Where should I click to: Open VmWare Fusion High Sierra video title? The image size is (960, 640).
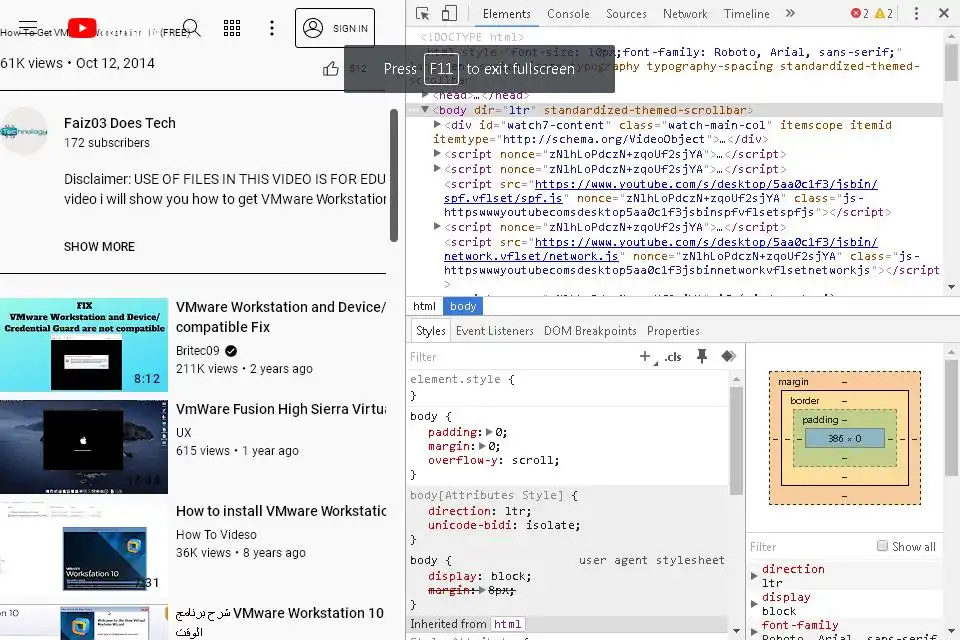point(280,409)
